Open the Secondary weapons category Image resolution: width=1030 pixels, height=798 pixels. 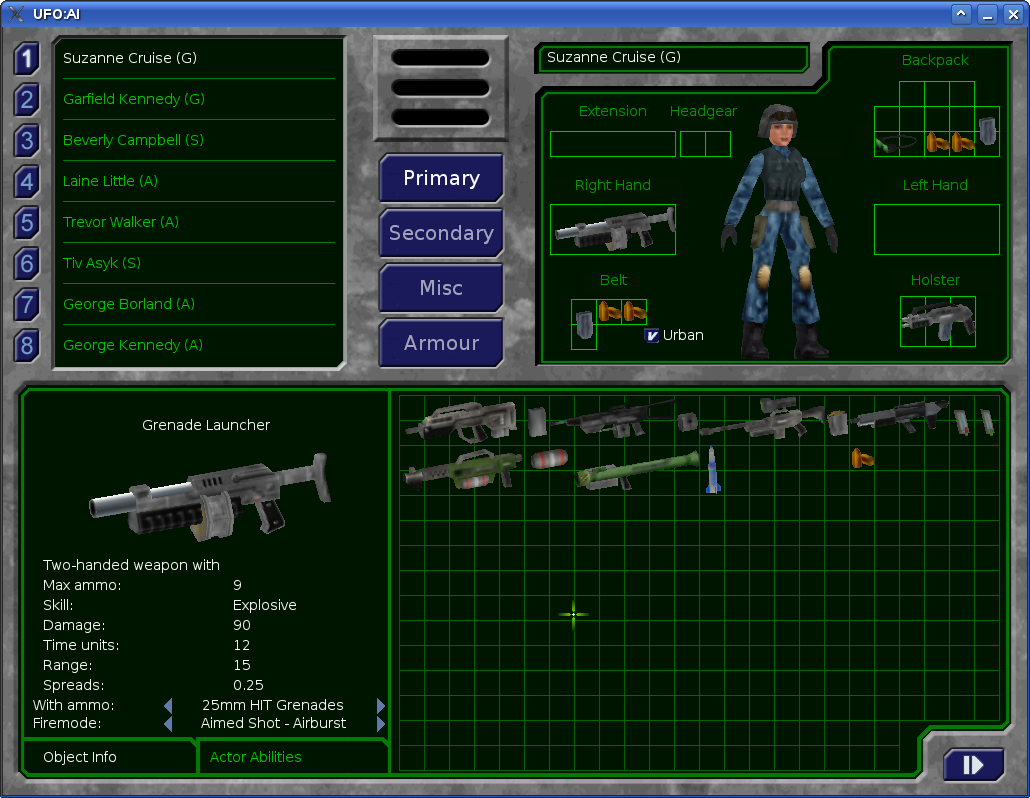441,233
